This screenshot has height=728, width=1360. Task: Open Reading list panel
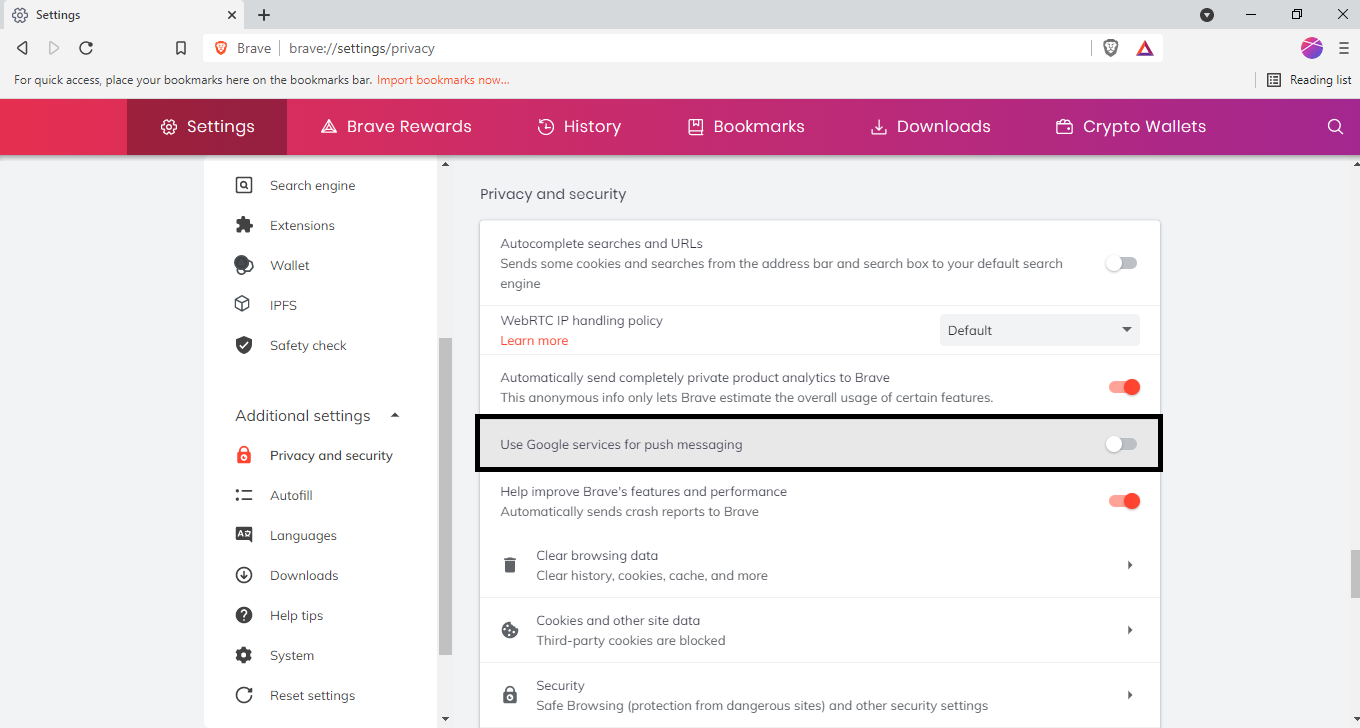click(1309, 80)
